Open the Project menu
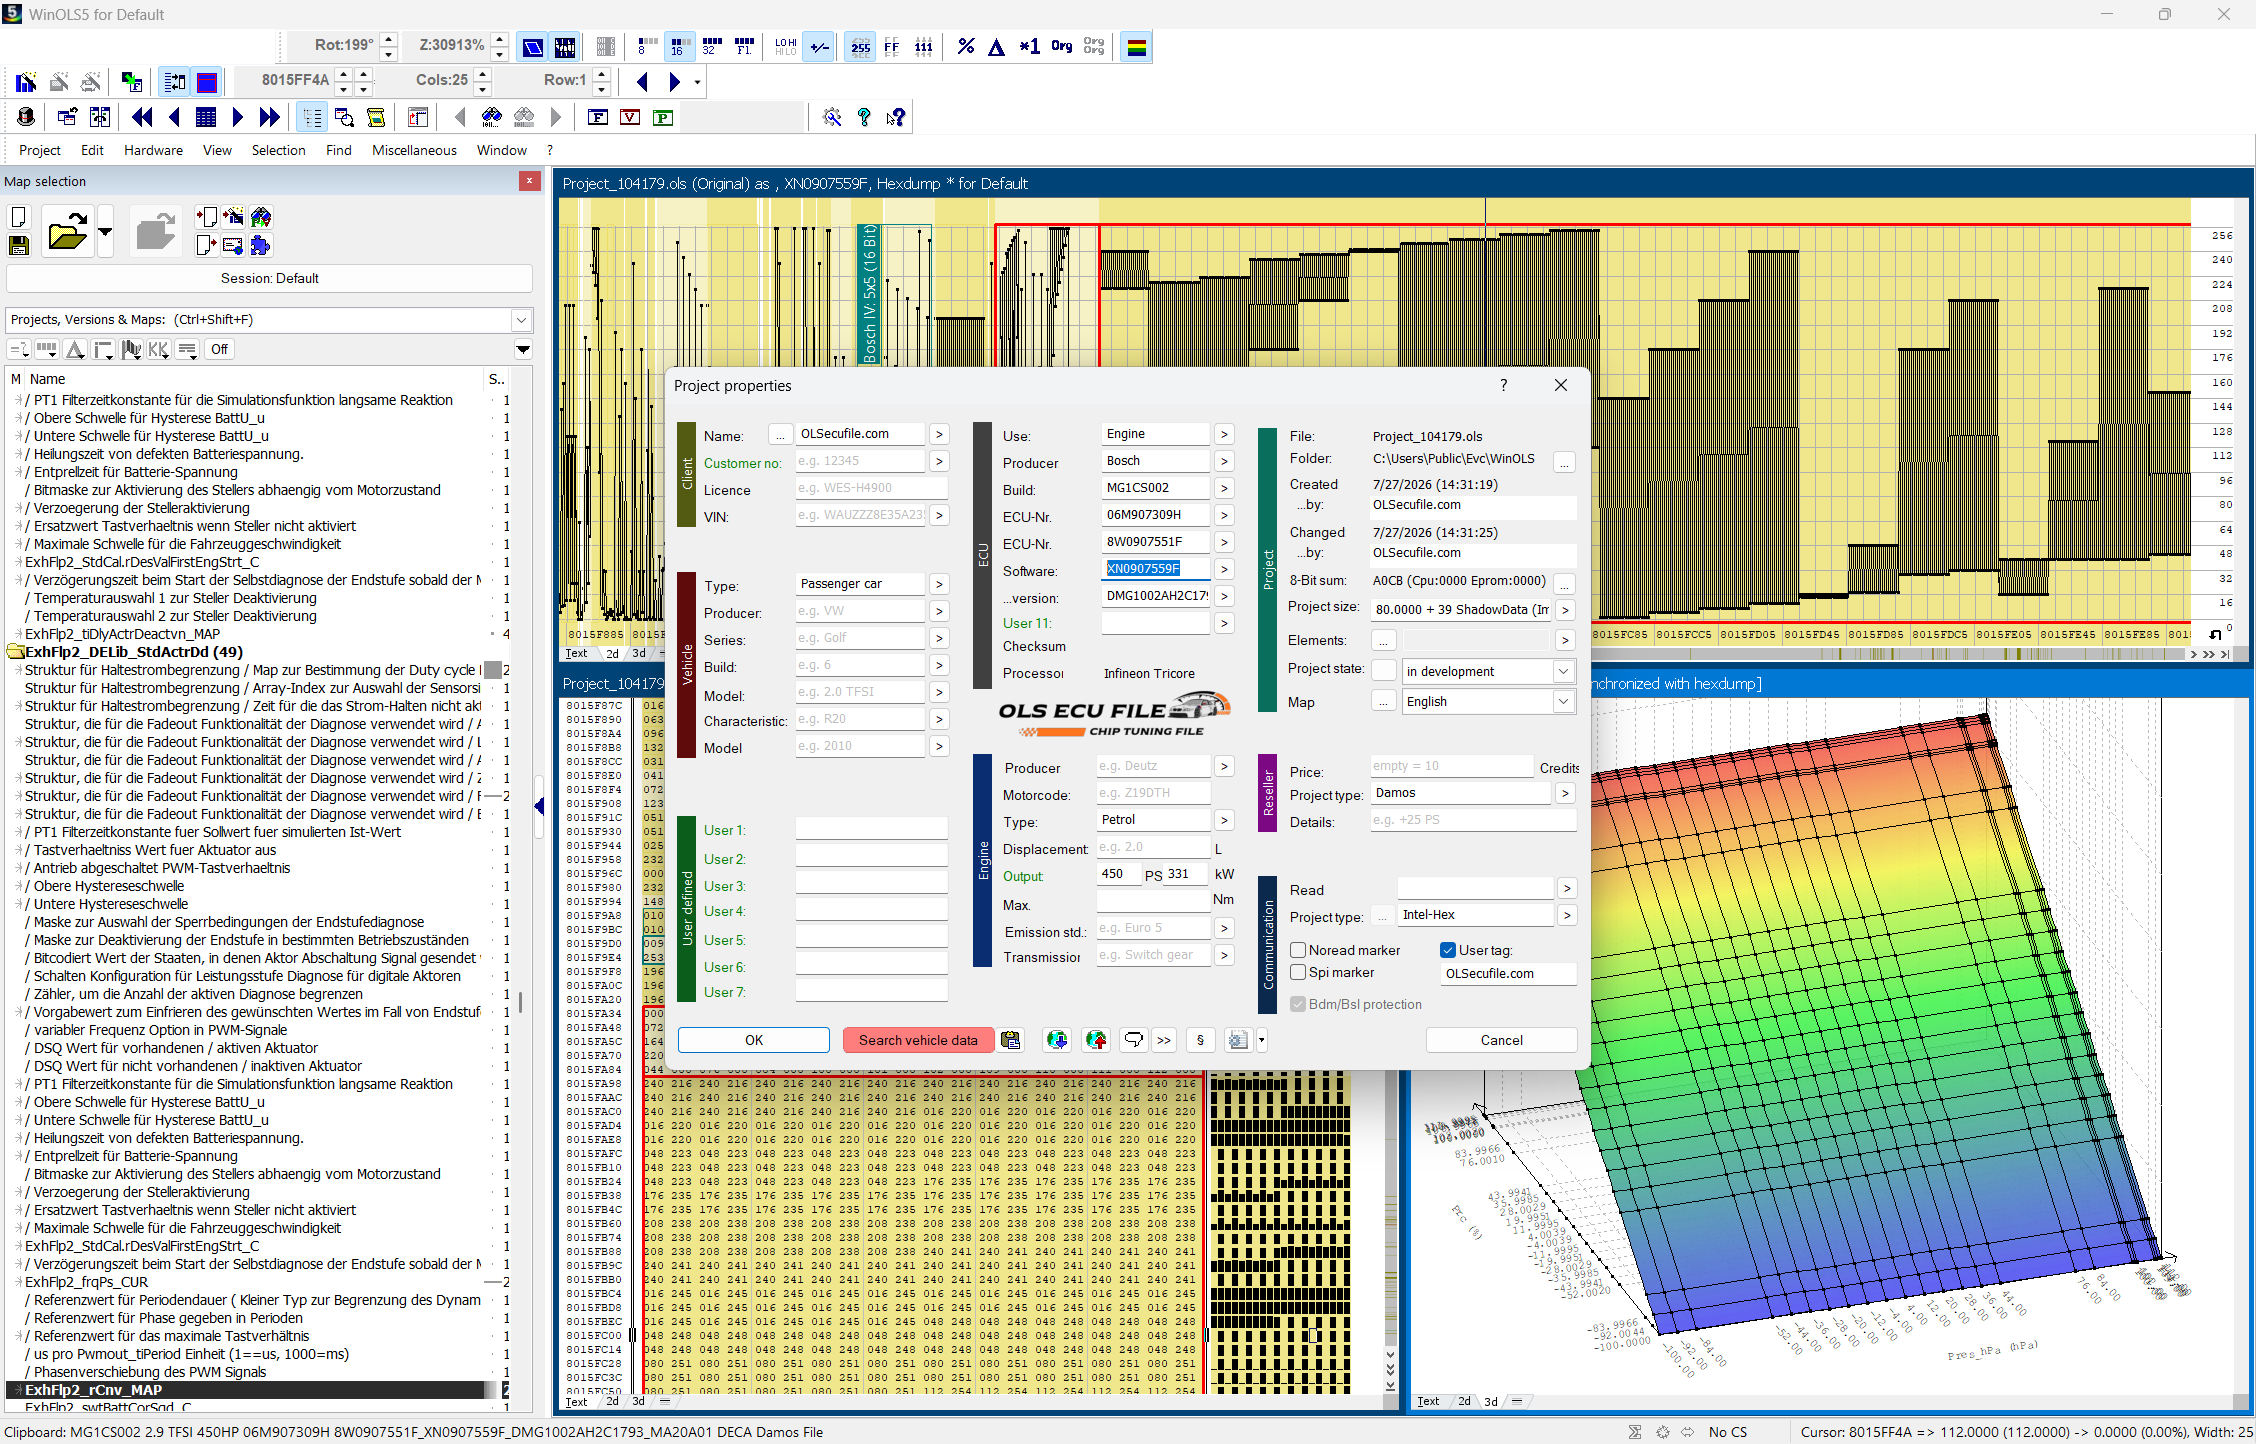 (40, 150)
